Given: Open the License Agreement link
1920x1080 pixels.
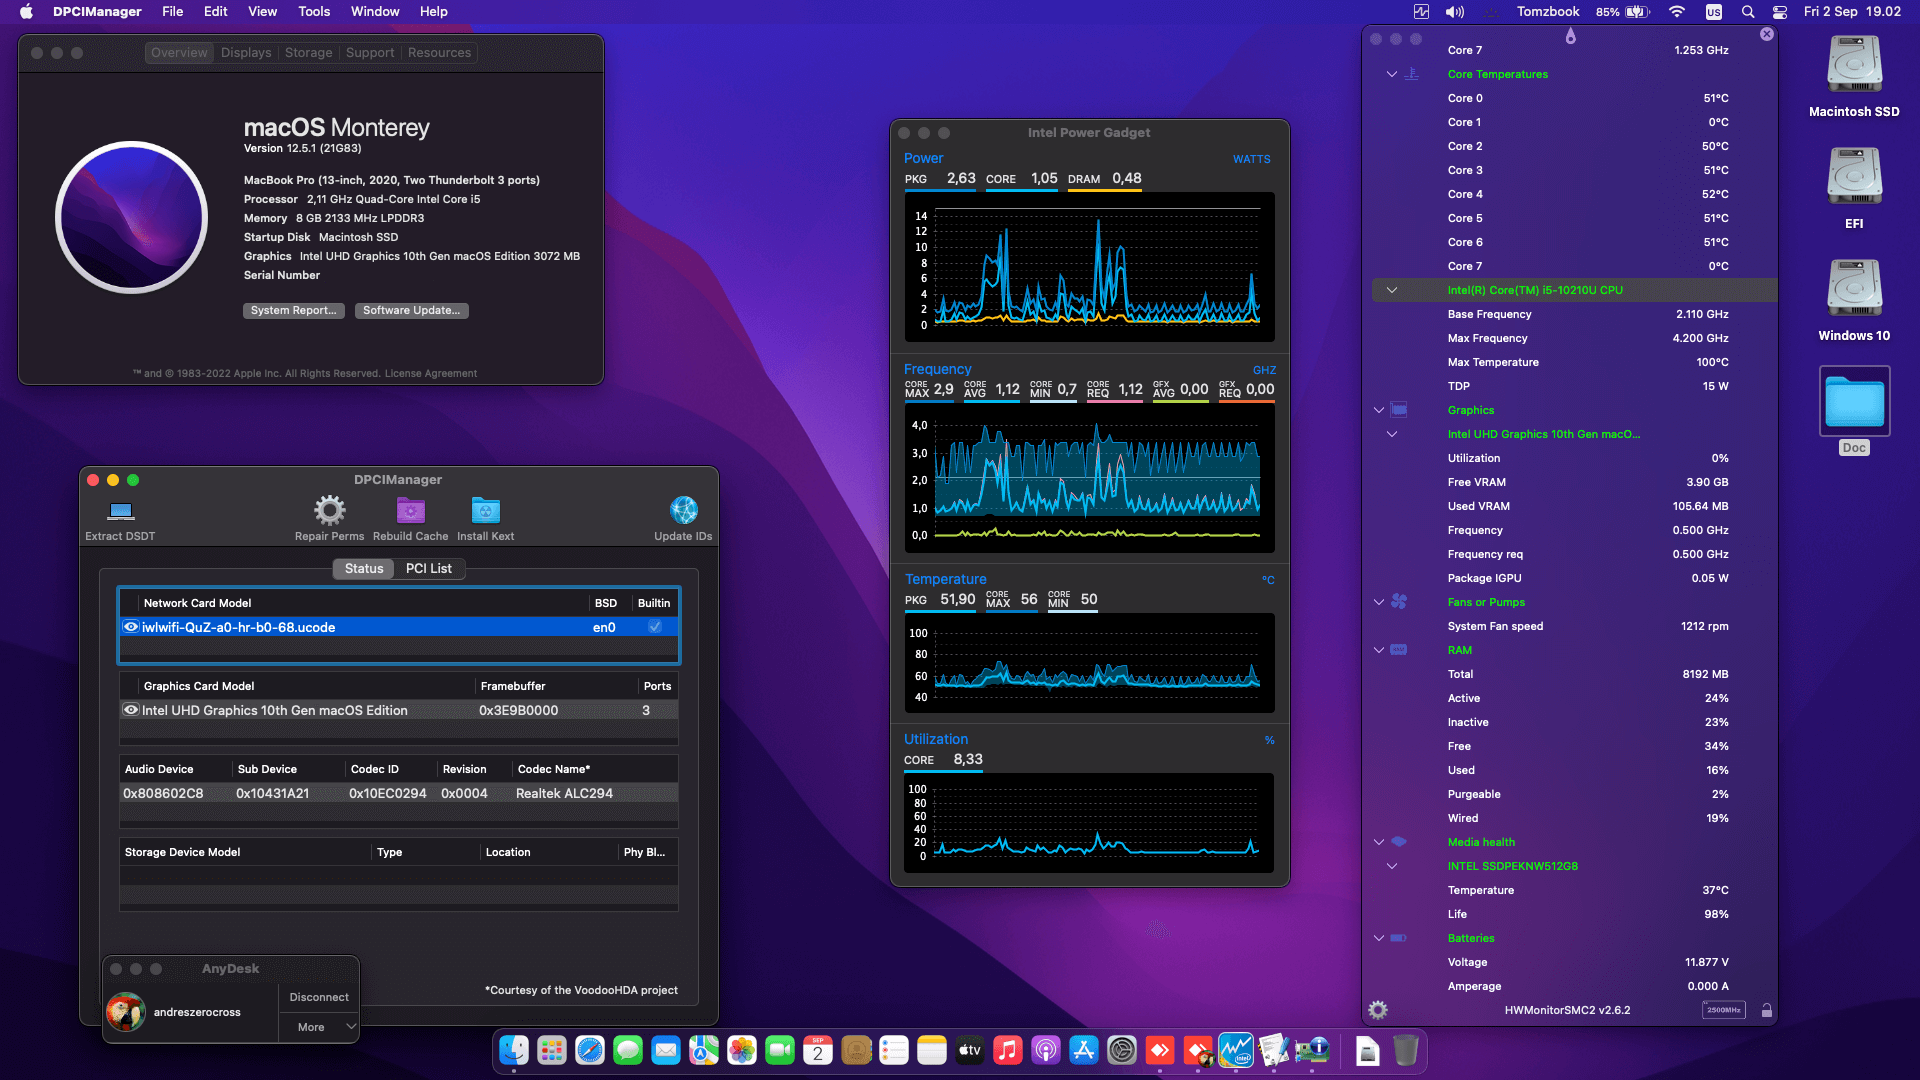Looking at the screenshot, I should point(431,374).
